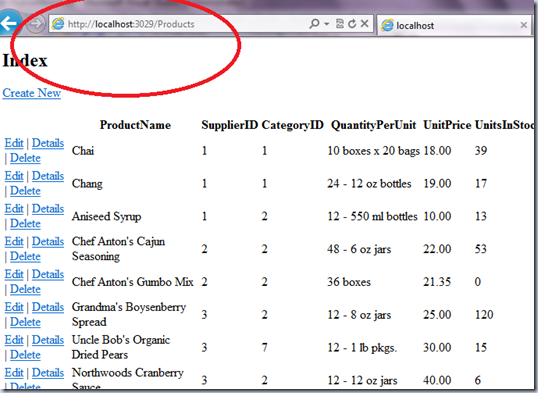Click the 120 units in stock cell
Viewport: 538px width, 393px height.
pyautogui.click(x=484, y=315)
